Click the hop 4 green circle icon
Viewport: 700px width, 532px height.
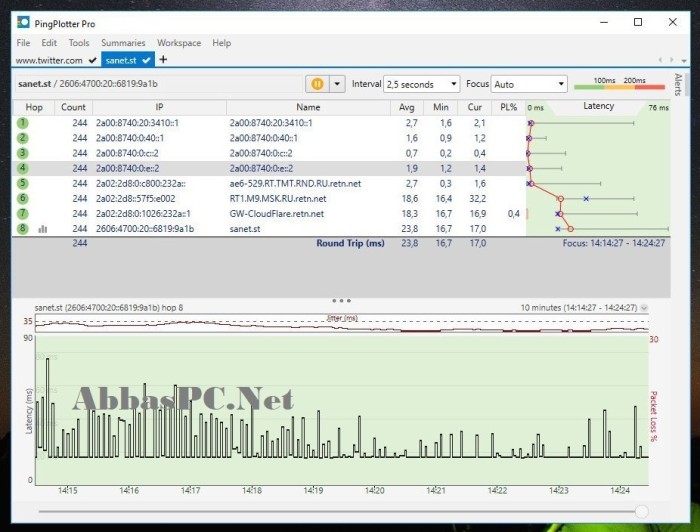[x=22, y=168]
